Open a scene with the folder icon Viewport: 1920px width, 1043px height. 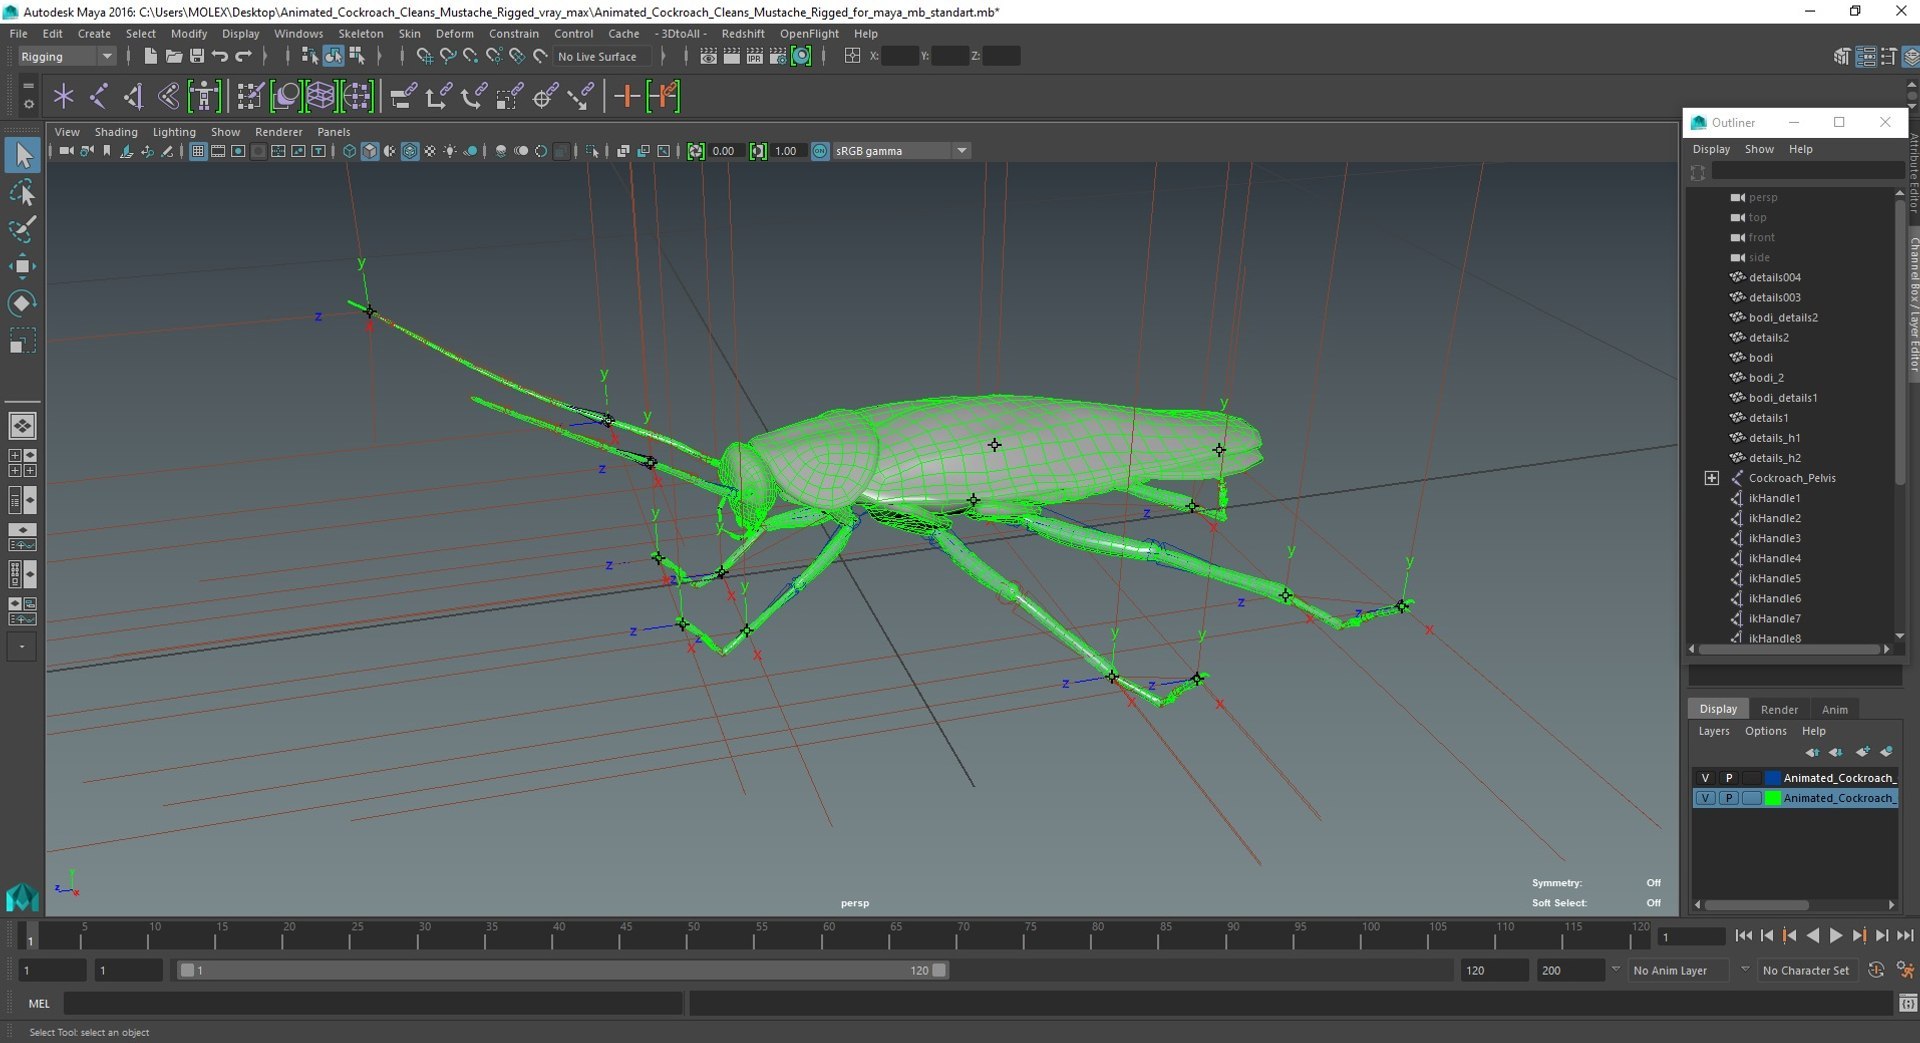(x=173, y=56)
